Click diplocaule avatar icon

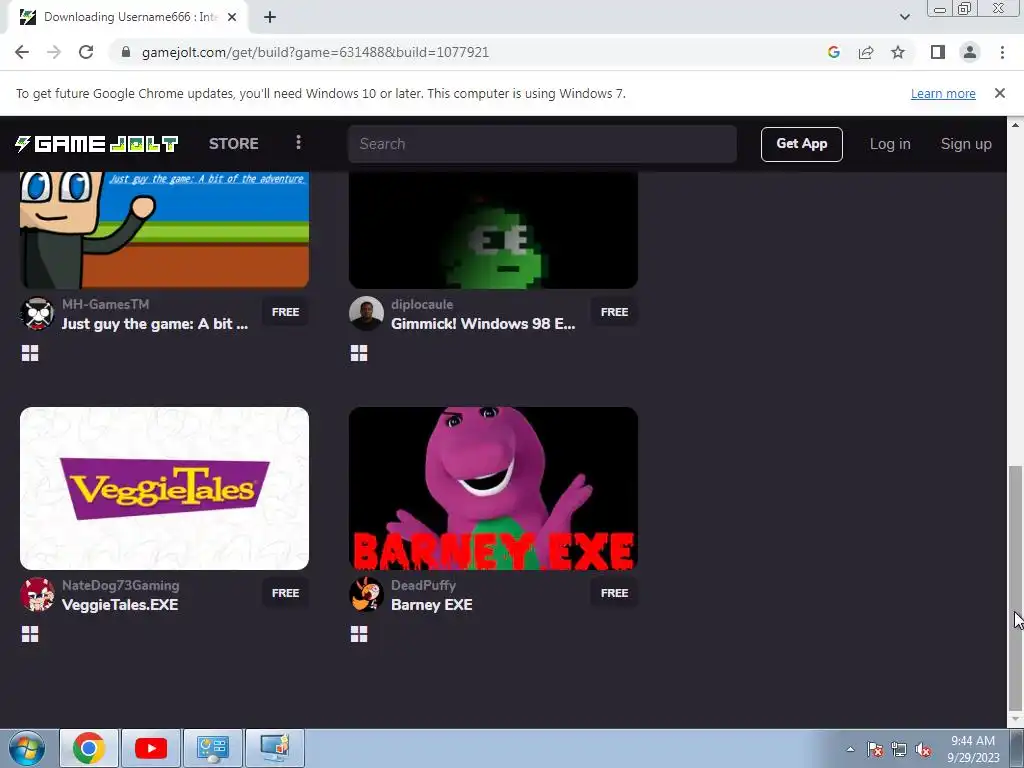pyautogui.click(x=366, y=313)
